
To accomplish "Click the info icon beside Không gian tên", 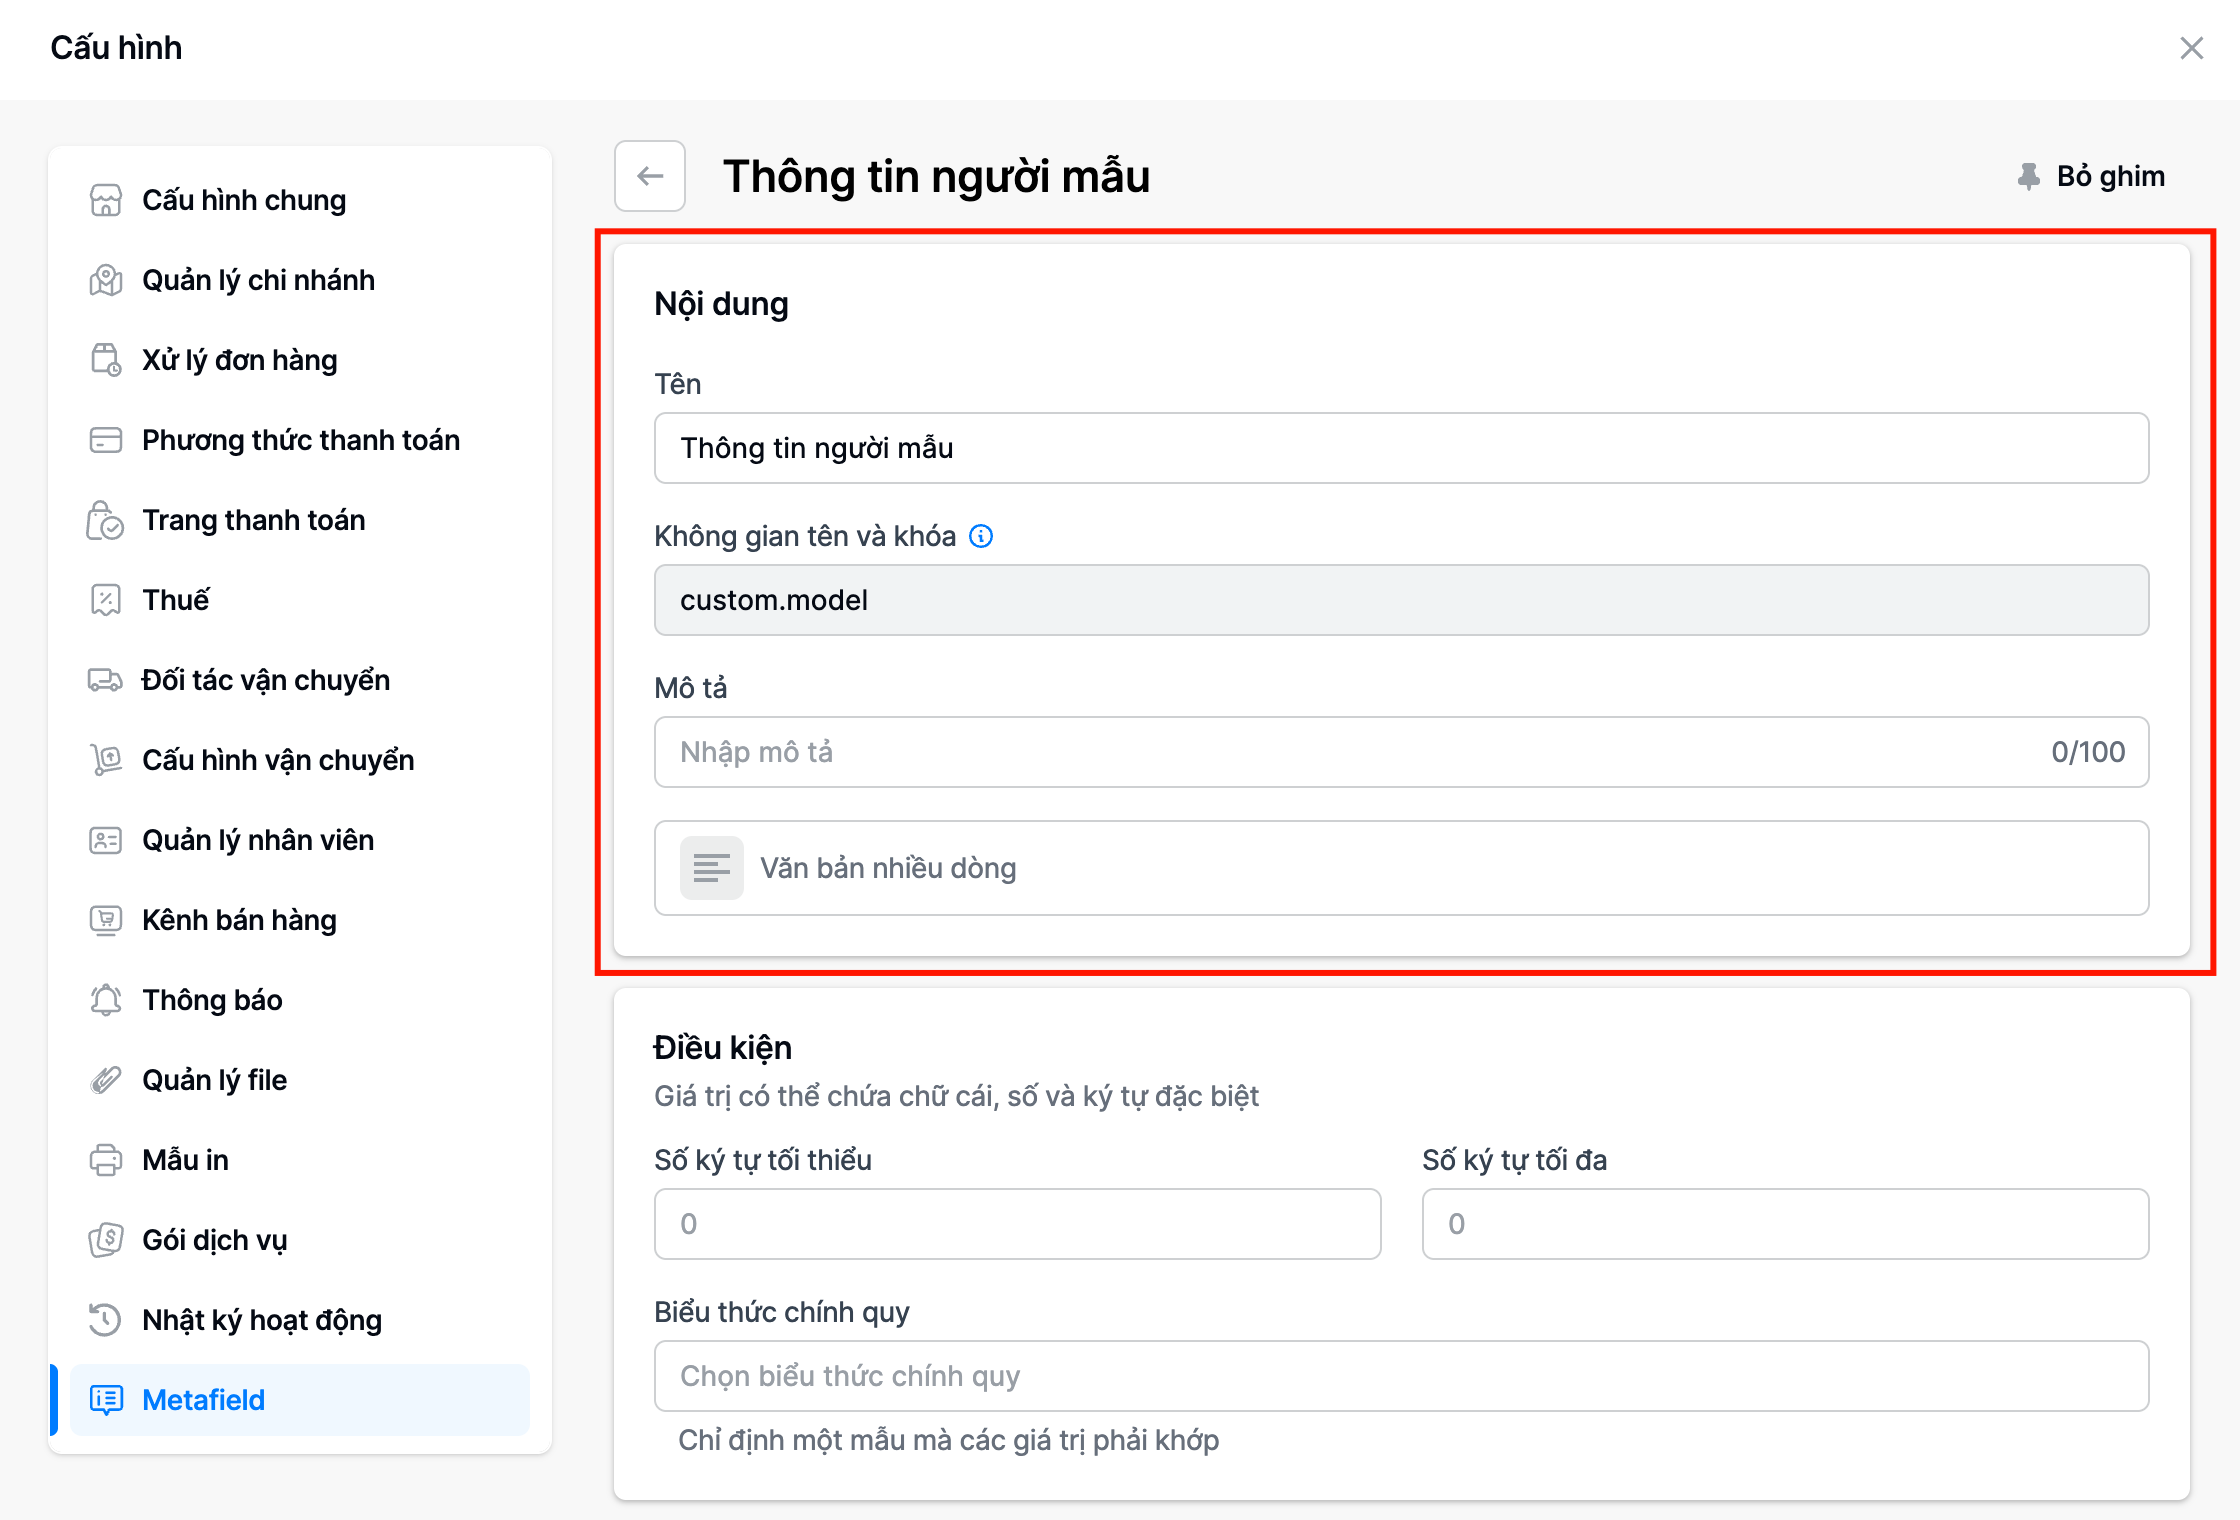I will pos(982,536).
